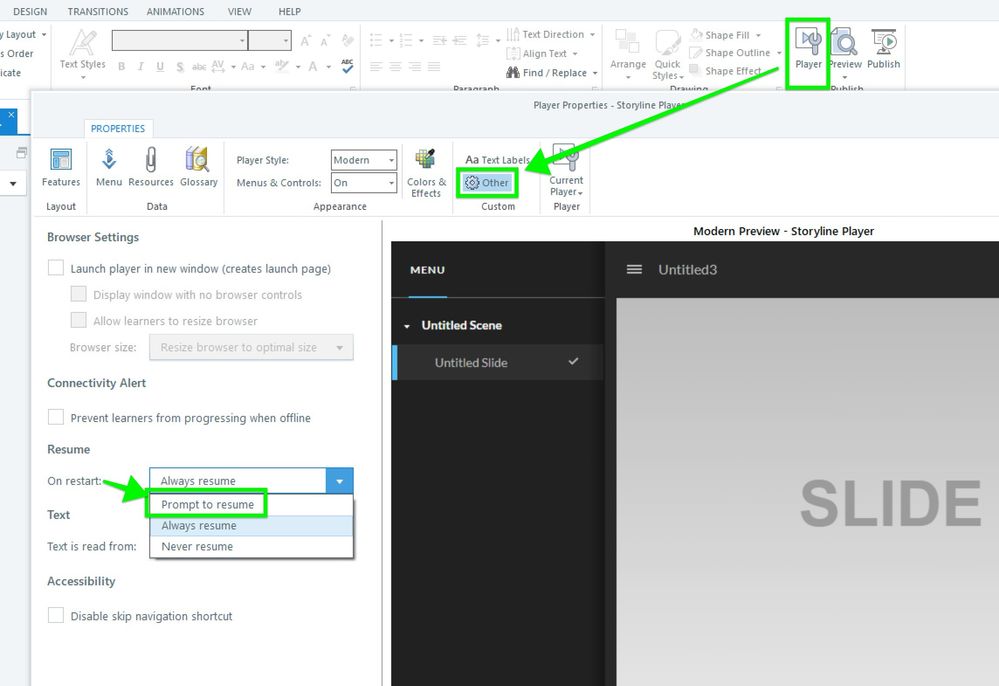Select Untitled Slide in preview menu
The height and width of the screenshot is (686, 999).
[x=498, y=362]
